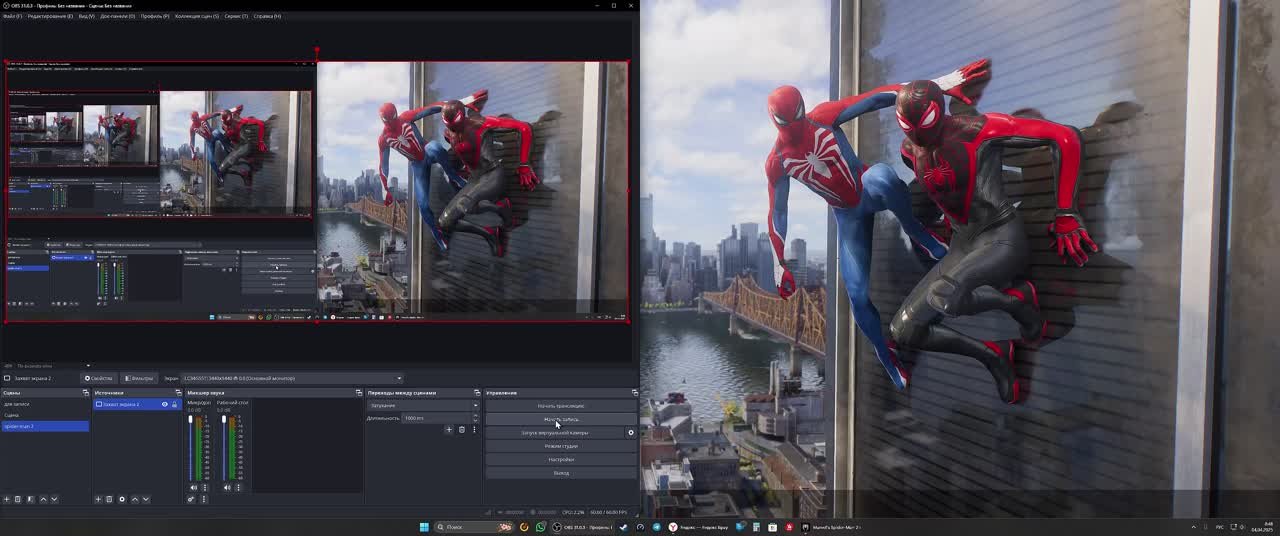Add a new scene with plus icon

6,499
